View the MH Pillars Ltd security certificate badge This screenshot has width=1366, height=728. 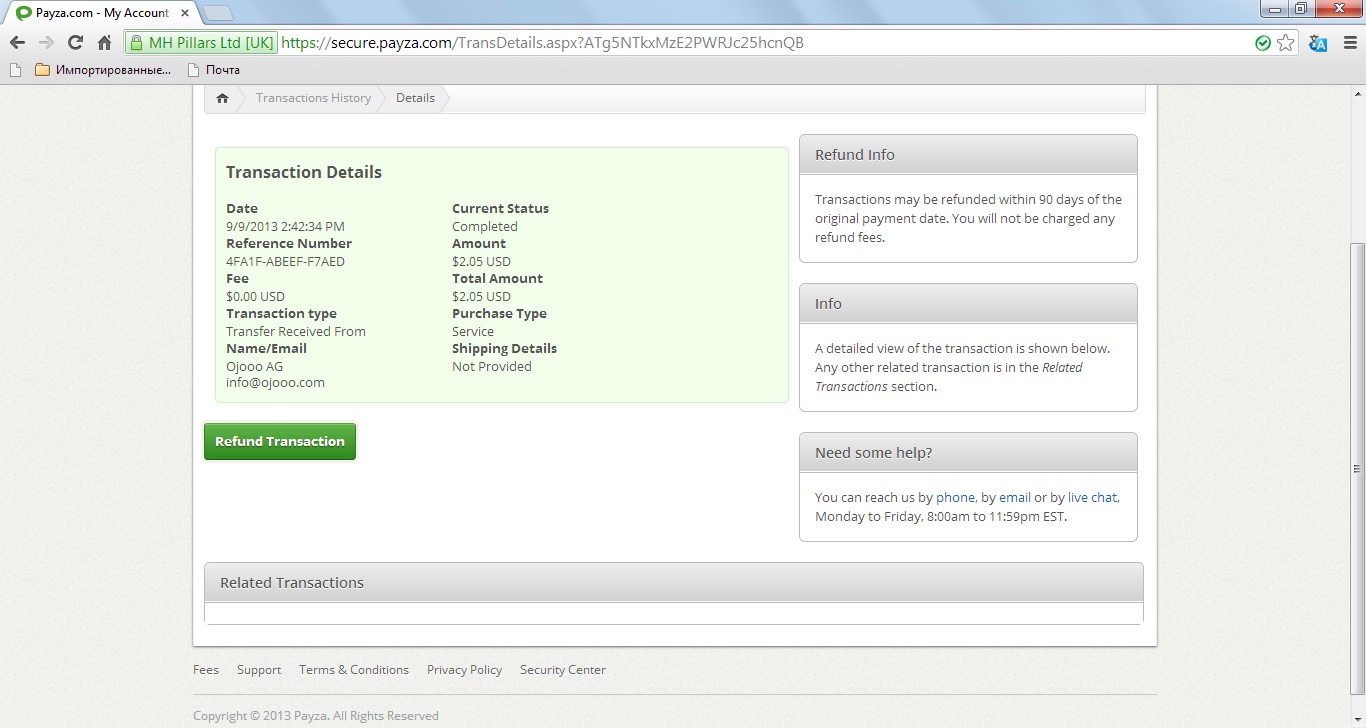pos(201,43)
